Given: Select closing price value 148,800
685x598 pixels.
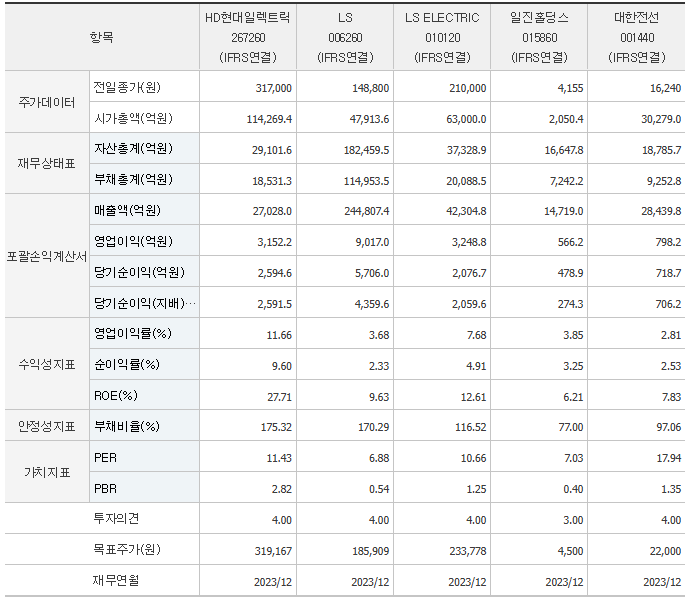Looking at the screenshot, I should coord(370,88).
